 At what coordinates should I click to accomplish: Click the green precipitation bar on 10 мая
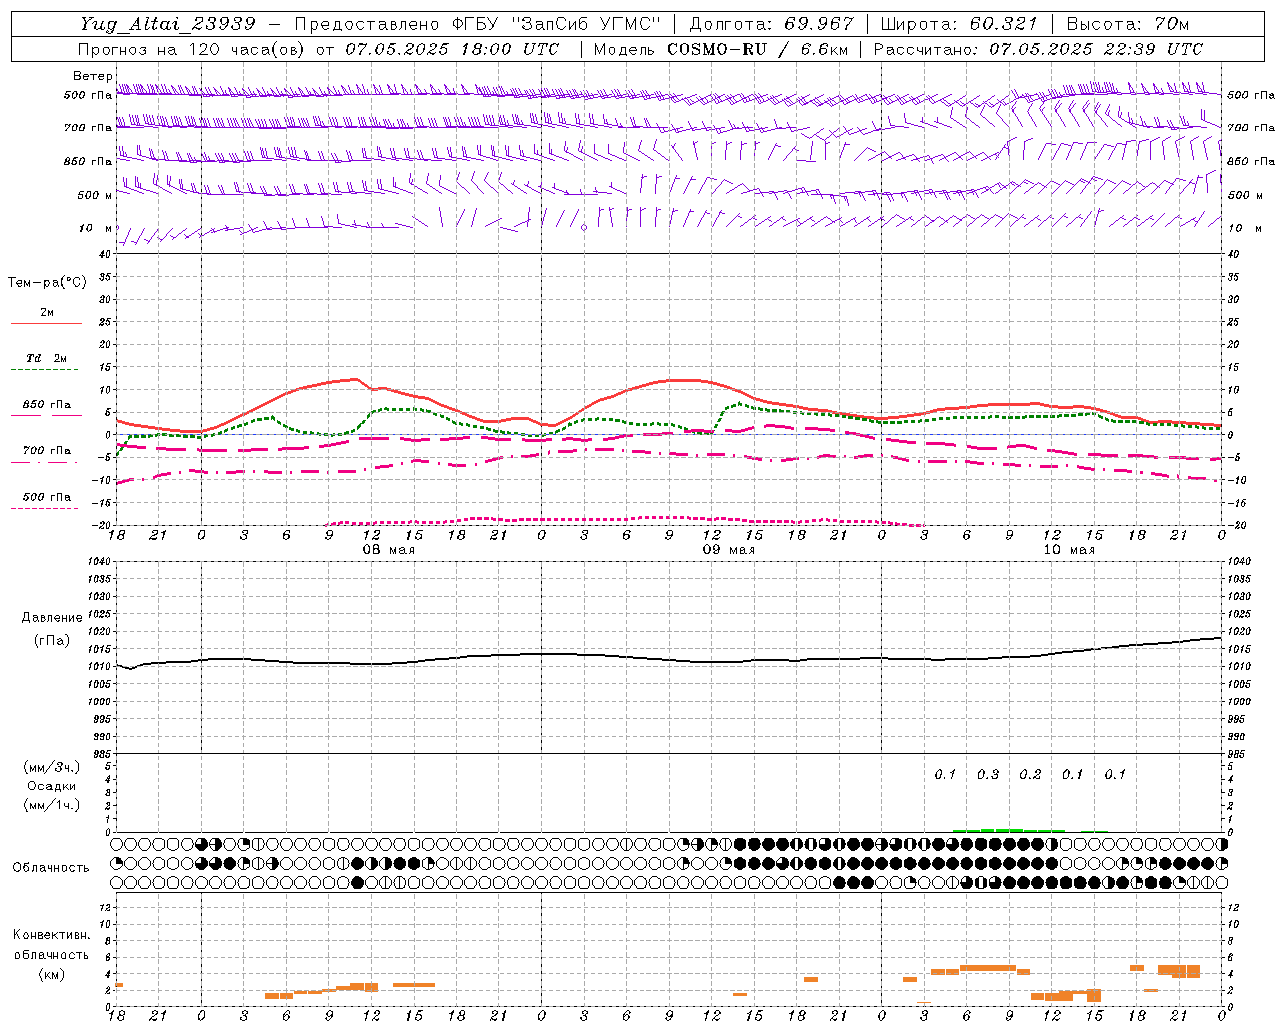click(1008, 830)
